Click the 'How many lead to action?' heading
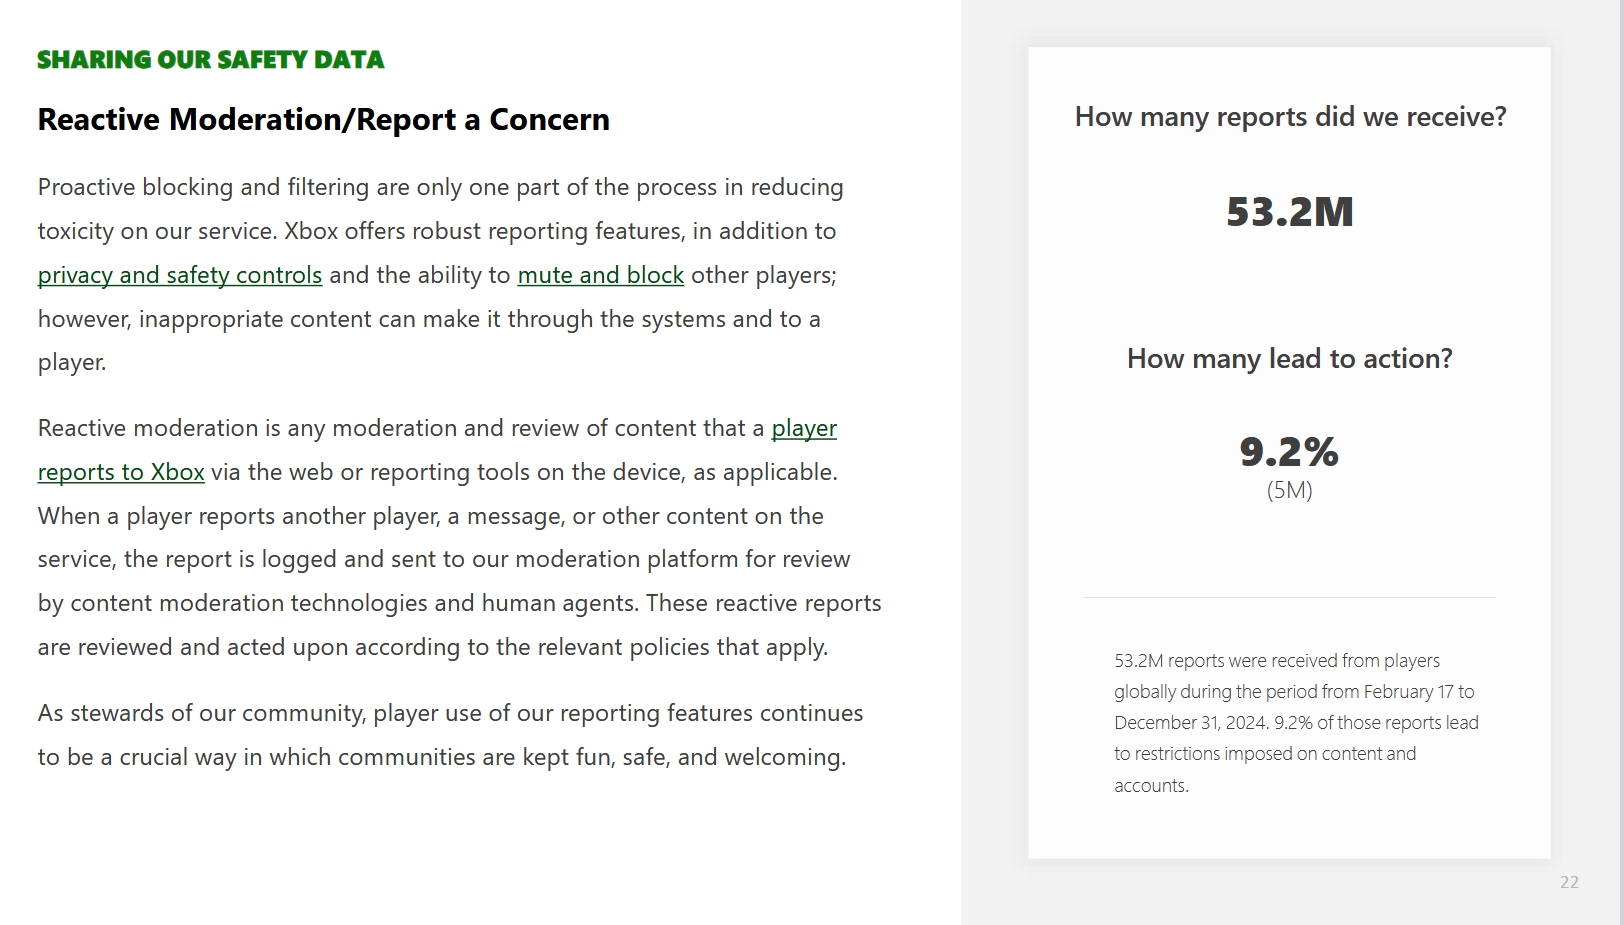This screenshot has height=925, width=1624. (x=1289, y=359)
